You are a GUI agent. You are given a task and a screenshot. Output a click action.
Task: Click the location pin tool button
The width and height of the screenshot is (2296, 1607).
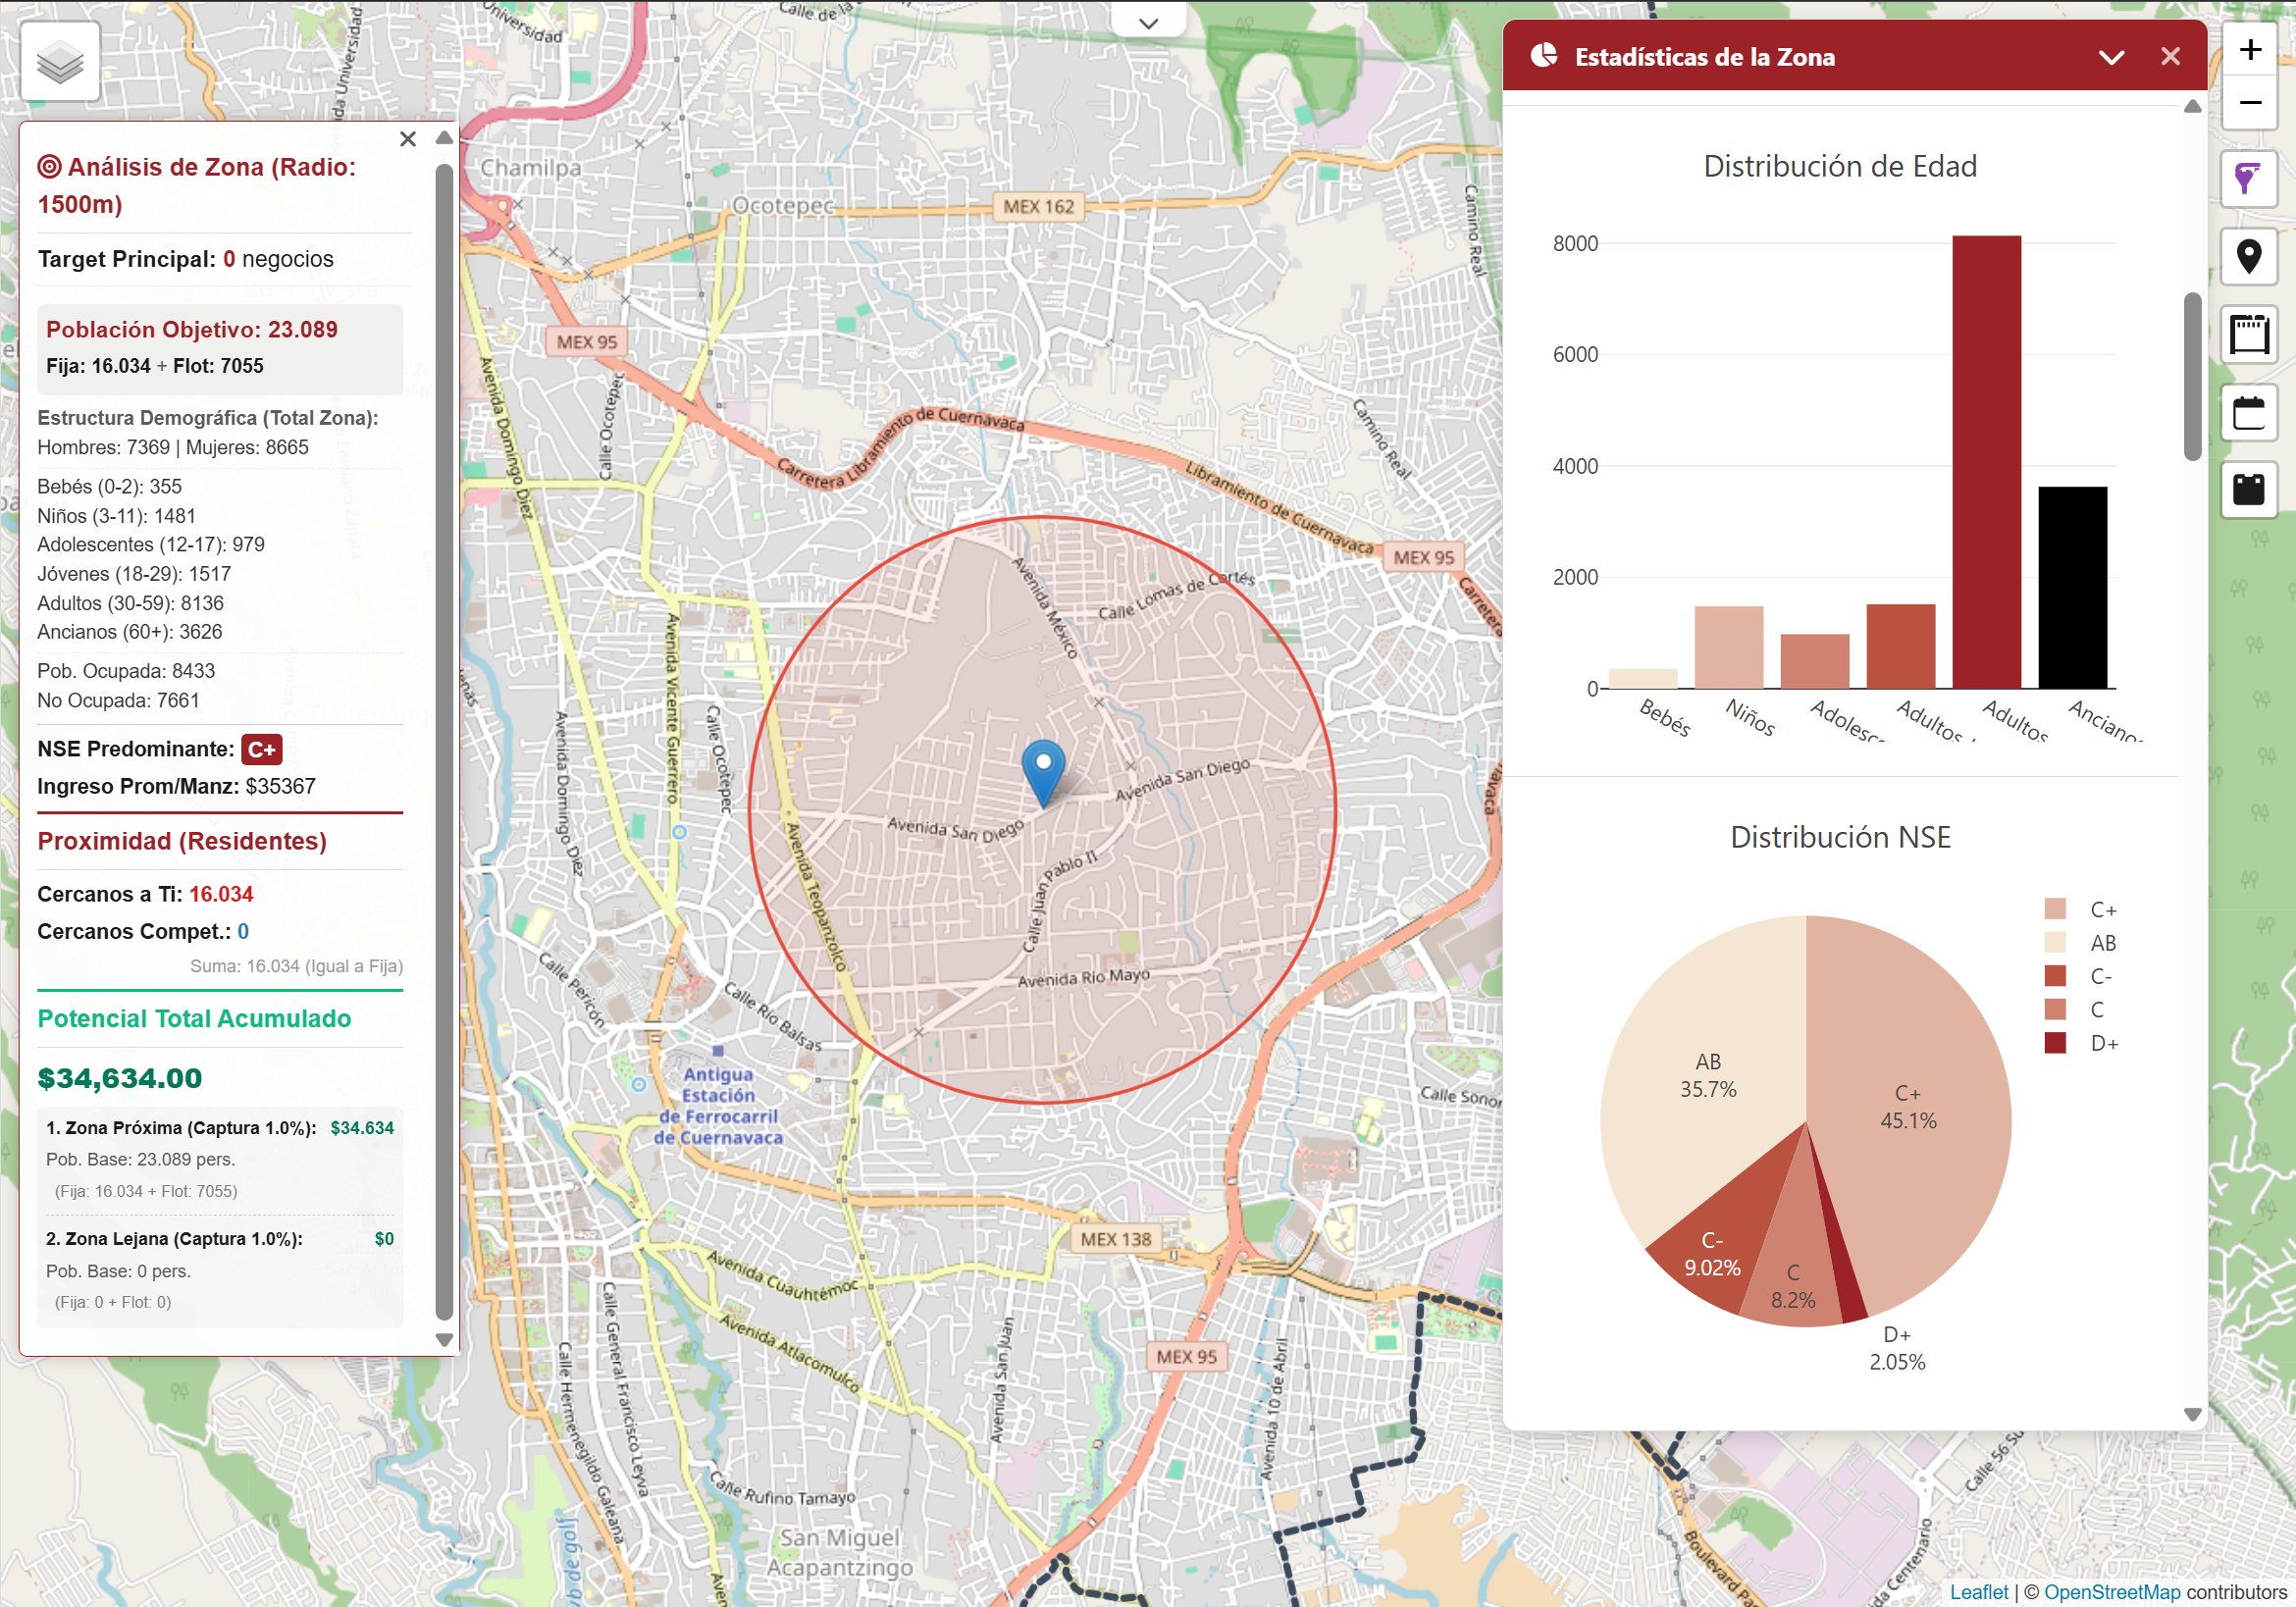tap(2249, 257)
